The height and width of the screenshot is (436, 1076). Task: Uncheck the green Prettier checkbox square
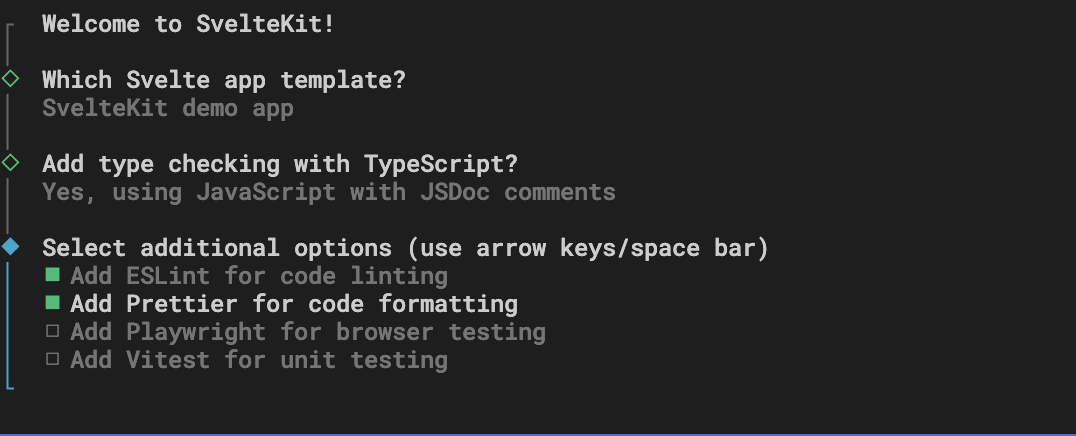click(x=53, y=303)
